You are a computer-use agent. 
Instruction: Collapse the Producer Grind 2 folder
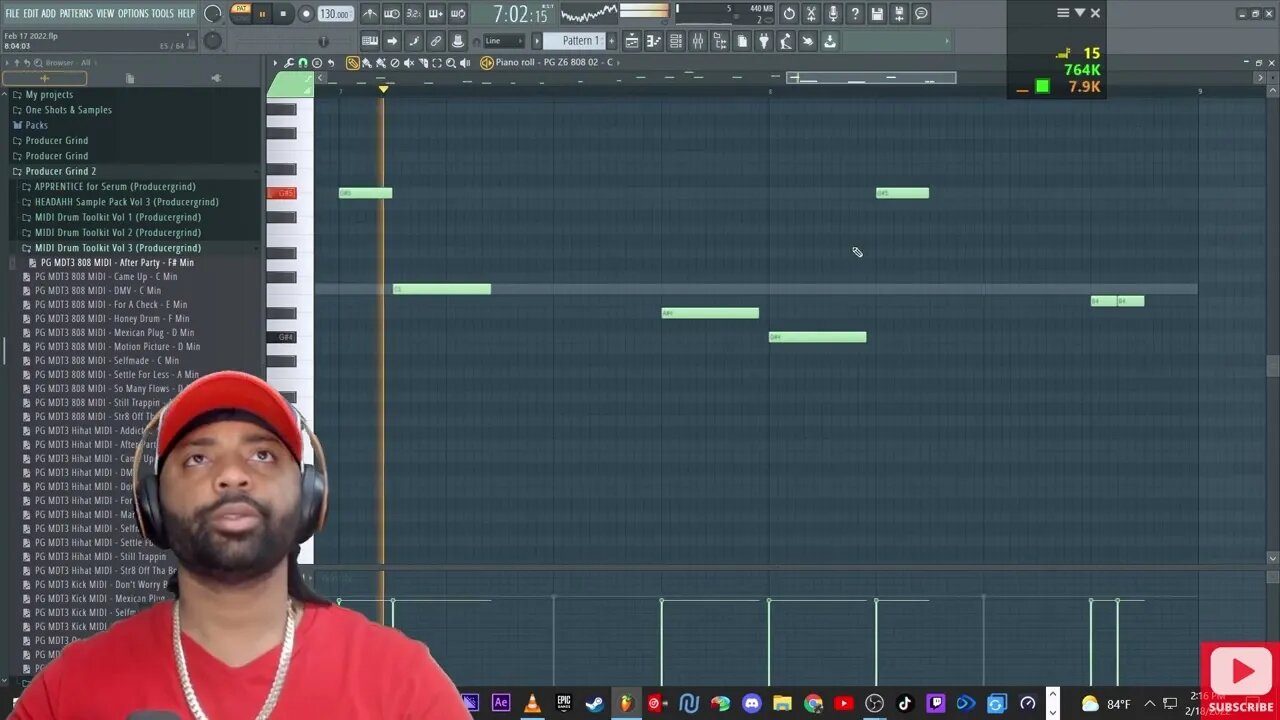[60, 171]
